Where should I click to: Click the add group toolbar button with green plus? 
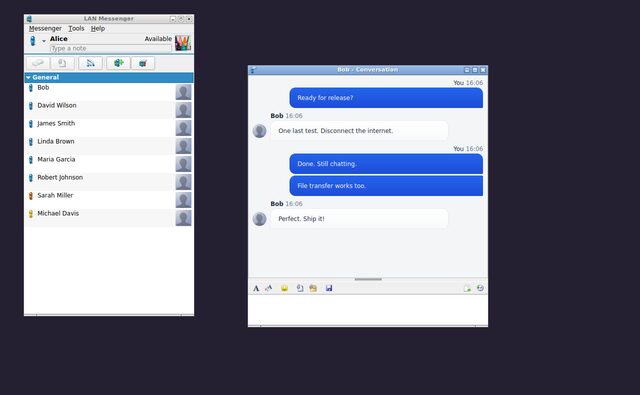click(x=118, y=63)
